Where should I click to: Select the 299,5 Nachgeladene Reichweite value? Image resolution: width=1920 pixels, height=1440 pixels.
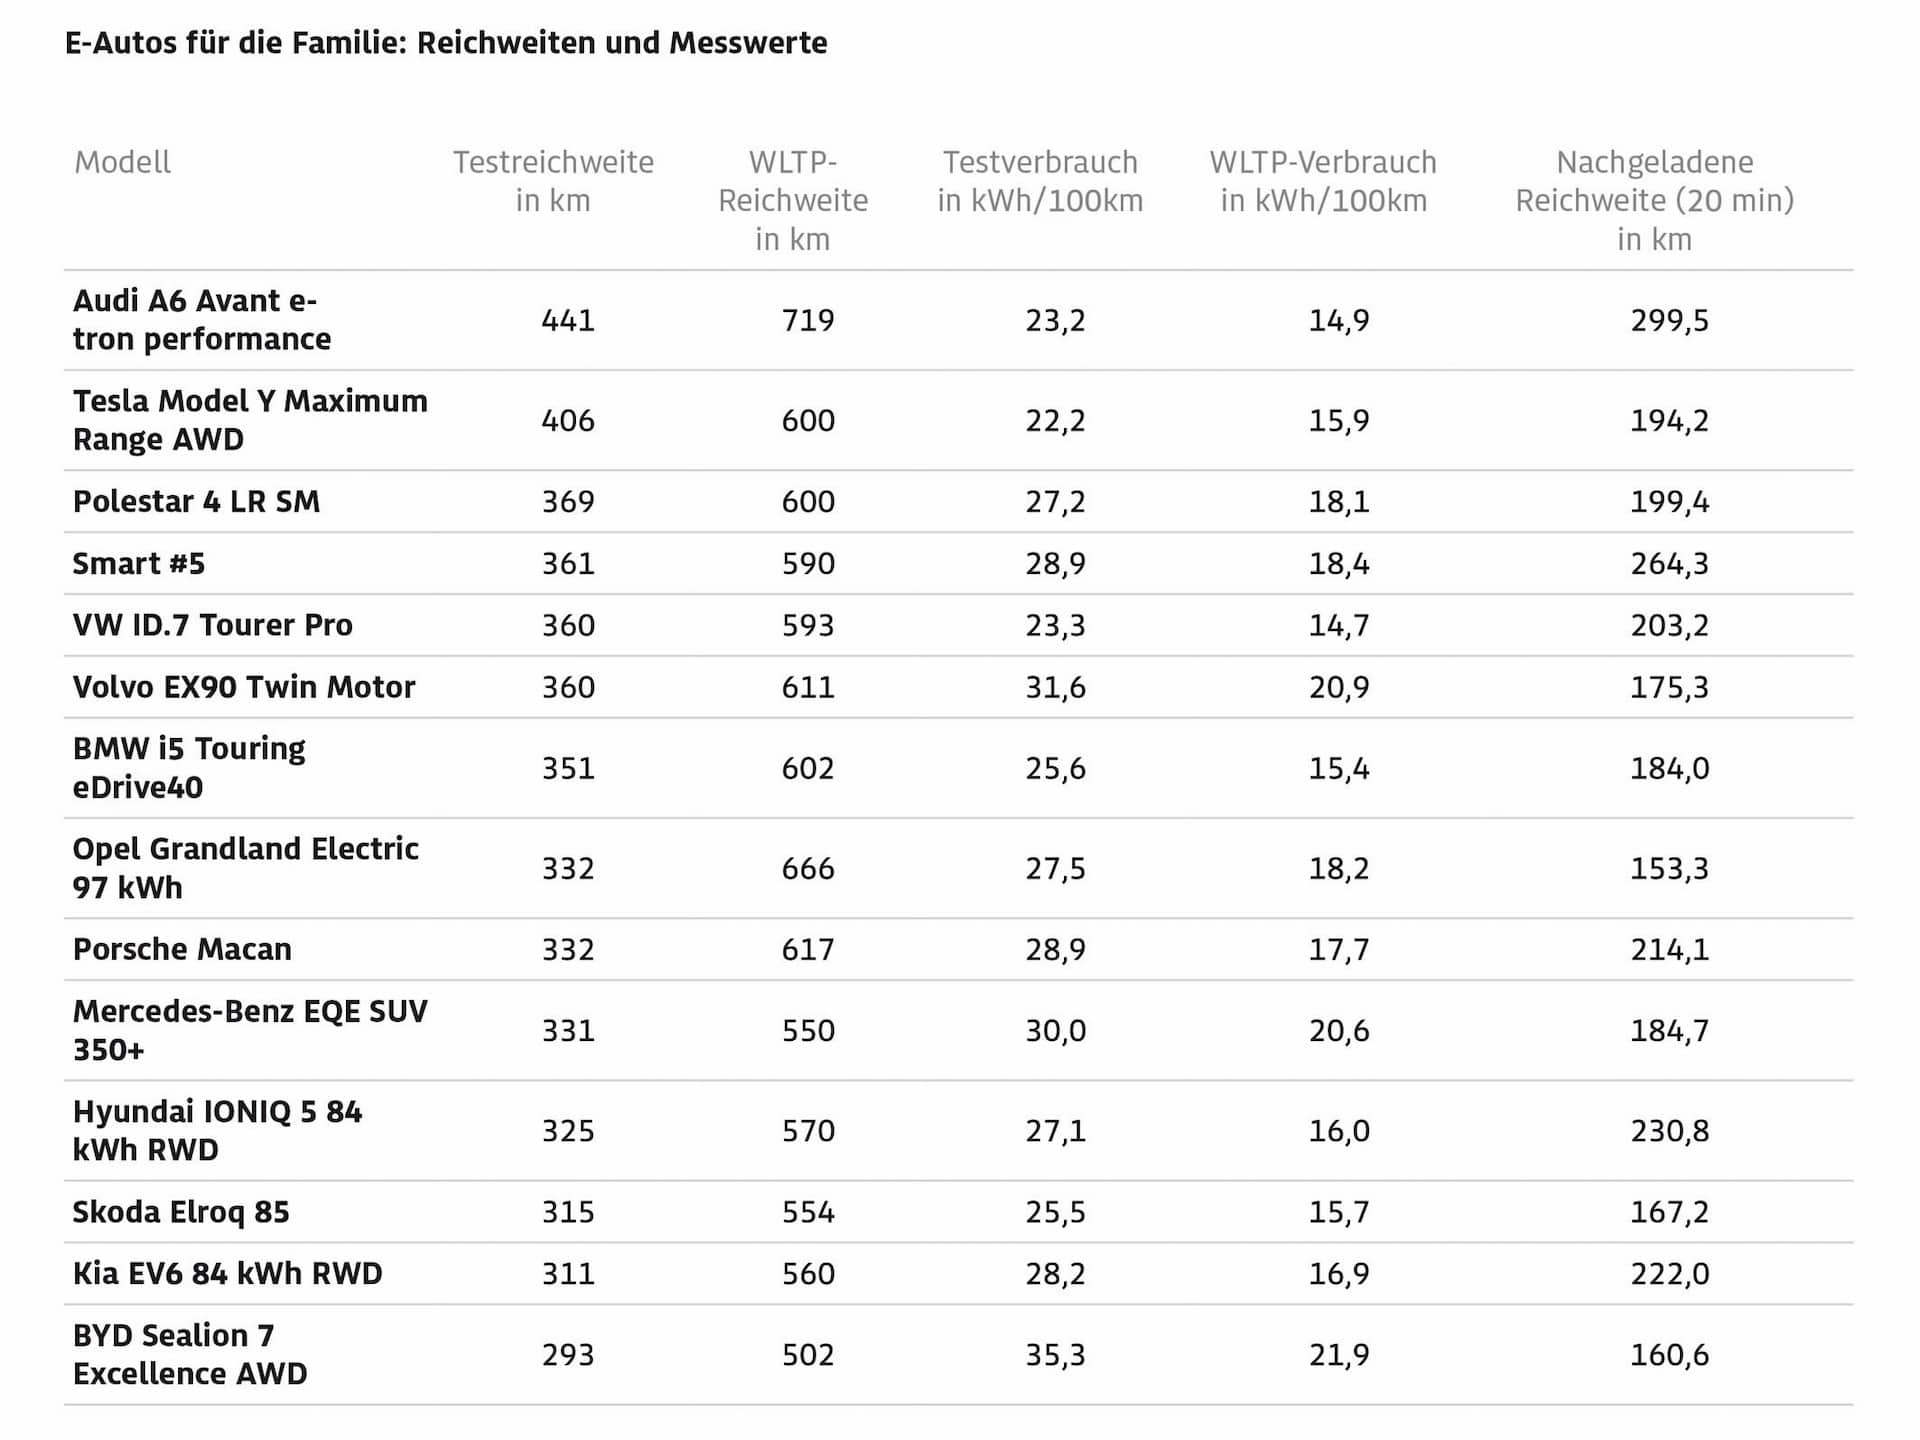click(x=1669, y=320)
